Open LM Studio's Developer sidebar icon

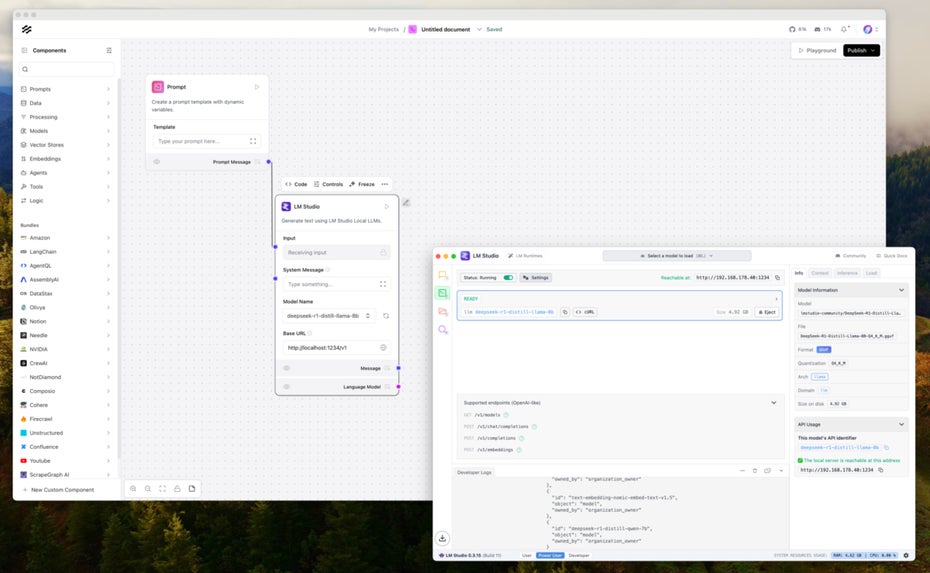(442, 293)
